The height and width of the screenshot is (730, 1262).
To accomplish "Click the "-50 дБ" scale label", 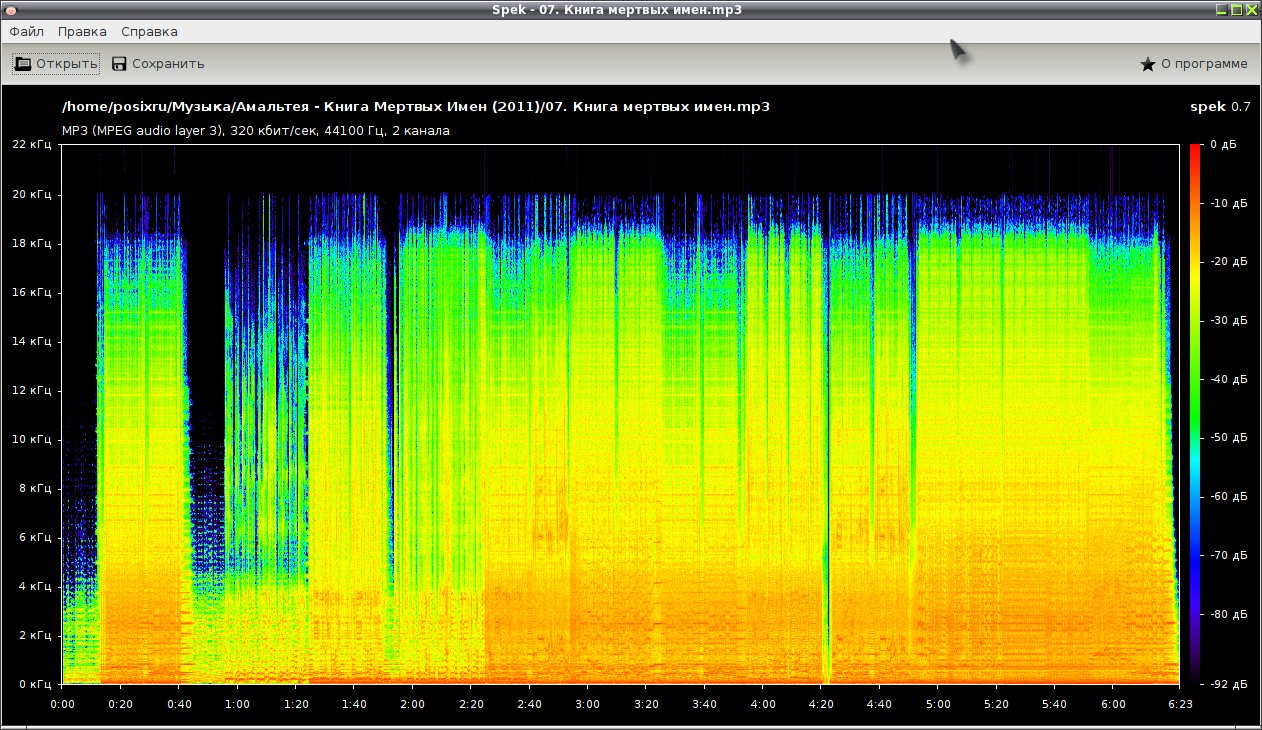I will pos(1228,438).
